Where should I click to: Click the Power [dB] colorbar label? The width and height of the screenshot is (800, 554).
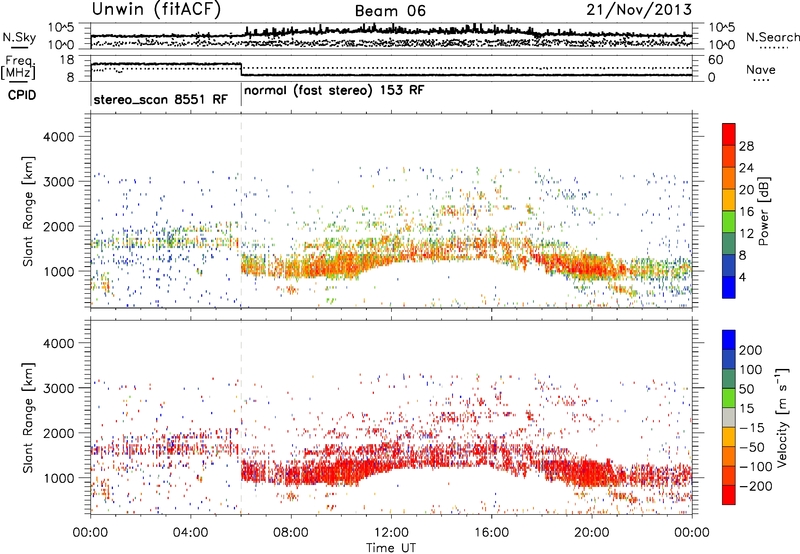pos(764,211)
